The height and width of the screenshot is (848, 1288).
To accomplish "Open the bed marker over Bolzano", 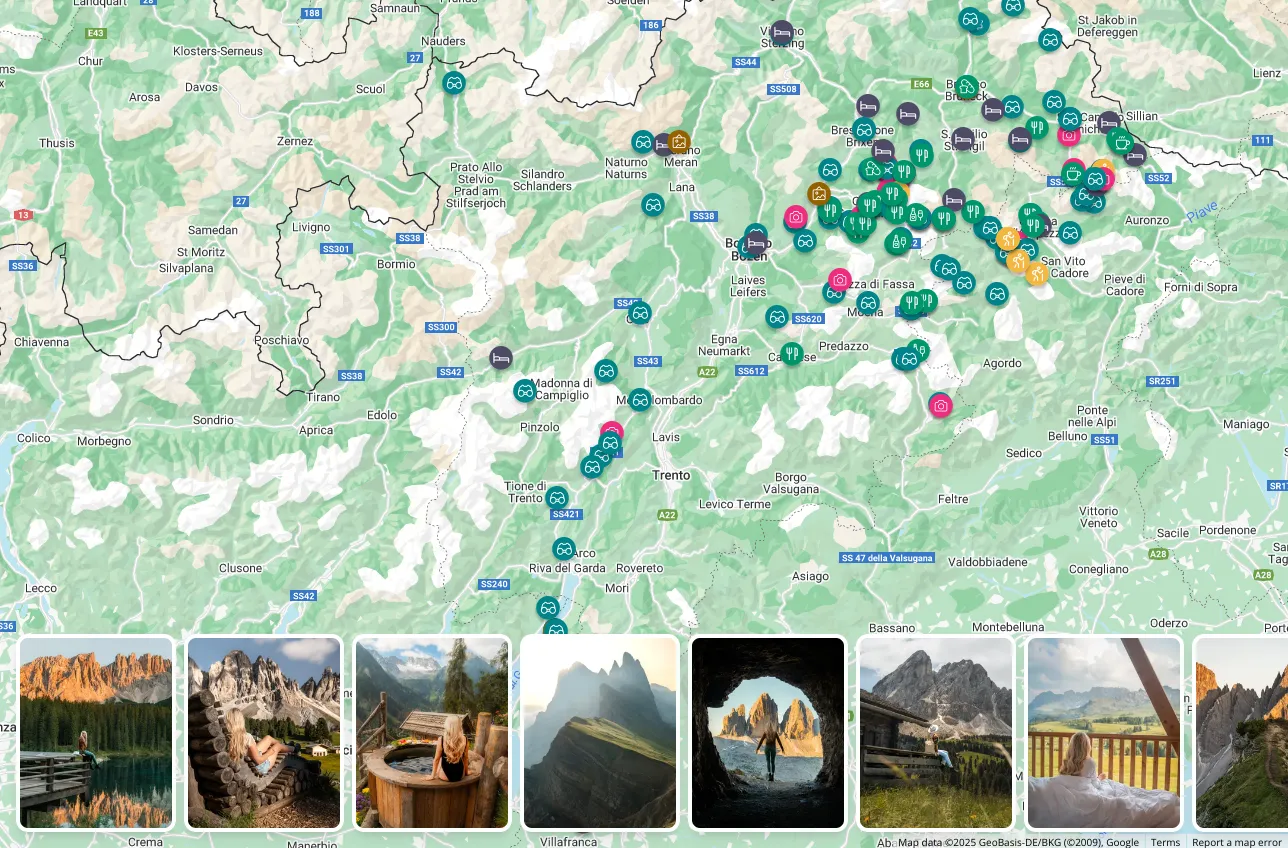I will click(x=757, y=242).
